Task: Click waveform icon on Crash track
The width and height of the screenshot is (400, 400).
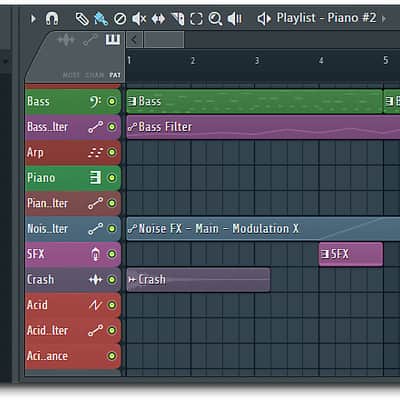Action: pos(95,280)
